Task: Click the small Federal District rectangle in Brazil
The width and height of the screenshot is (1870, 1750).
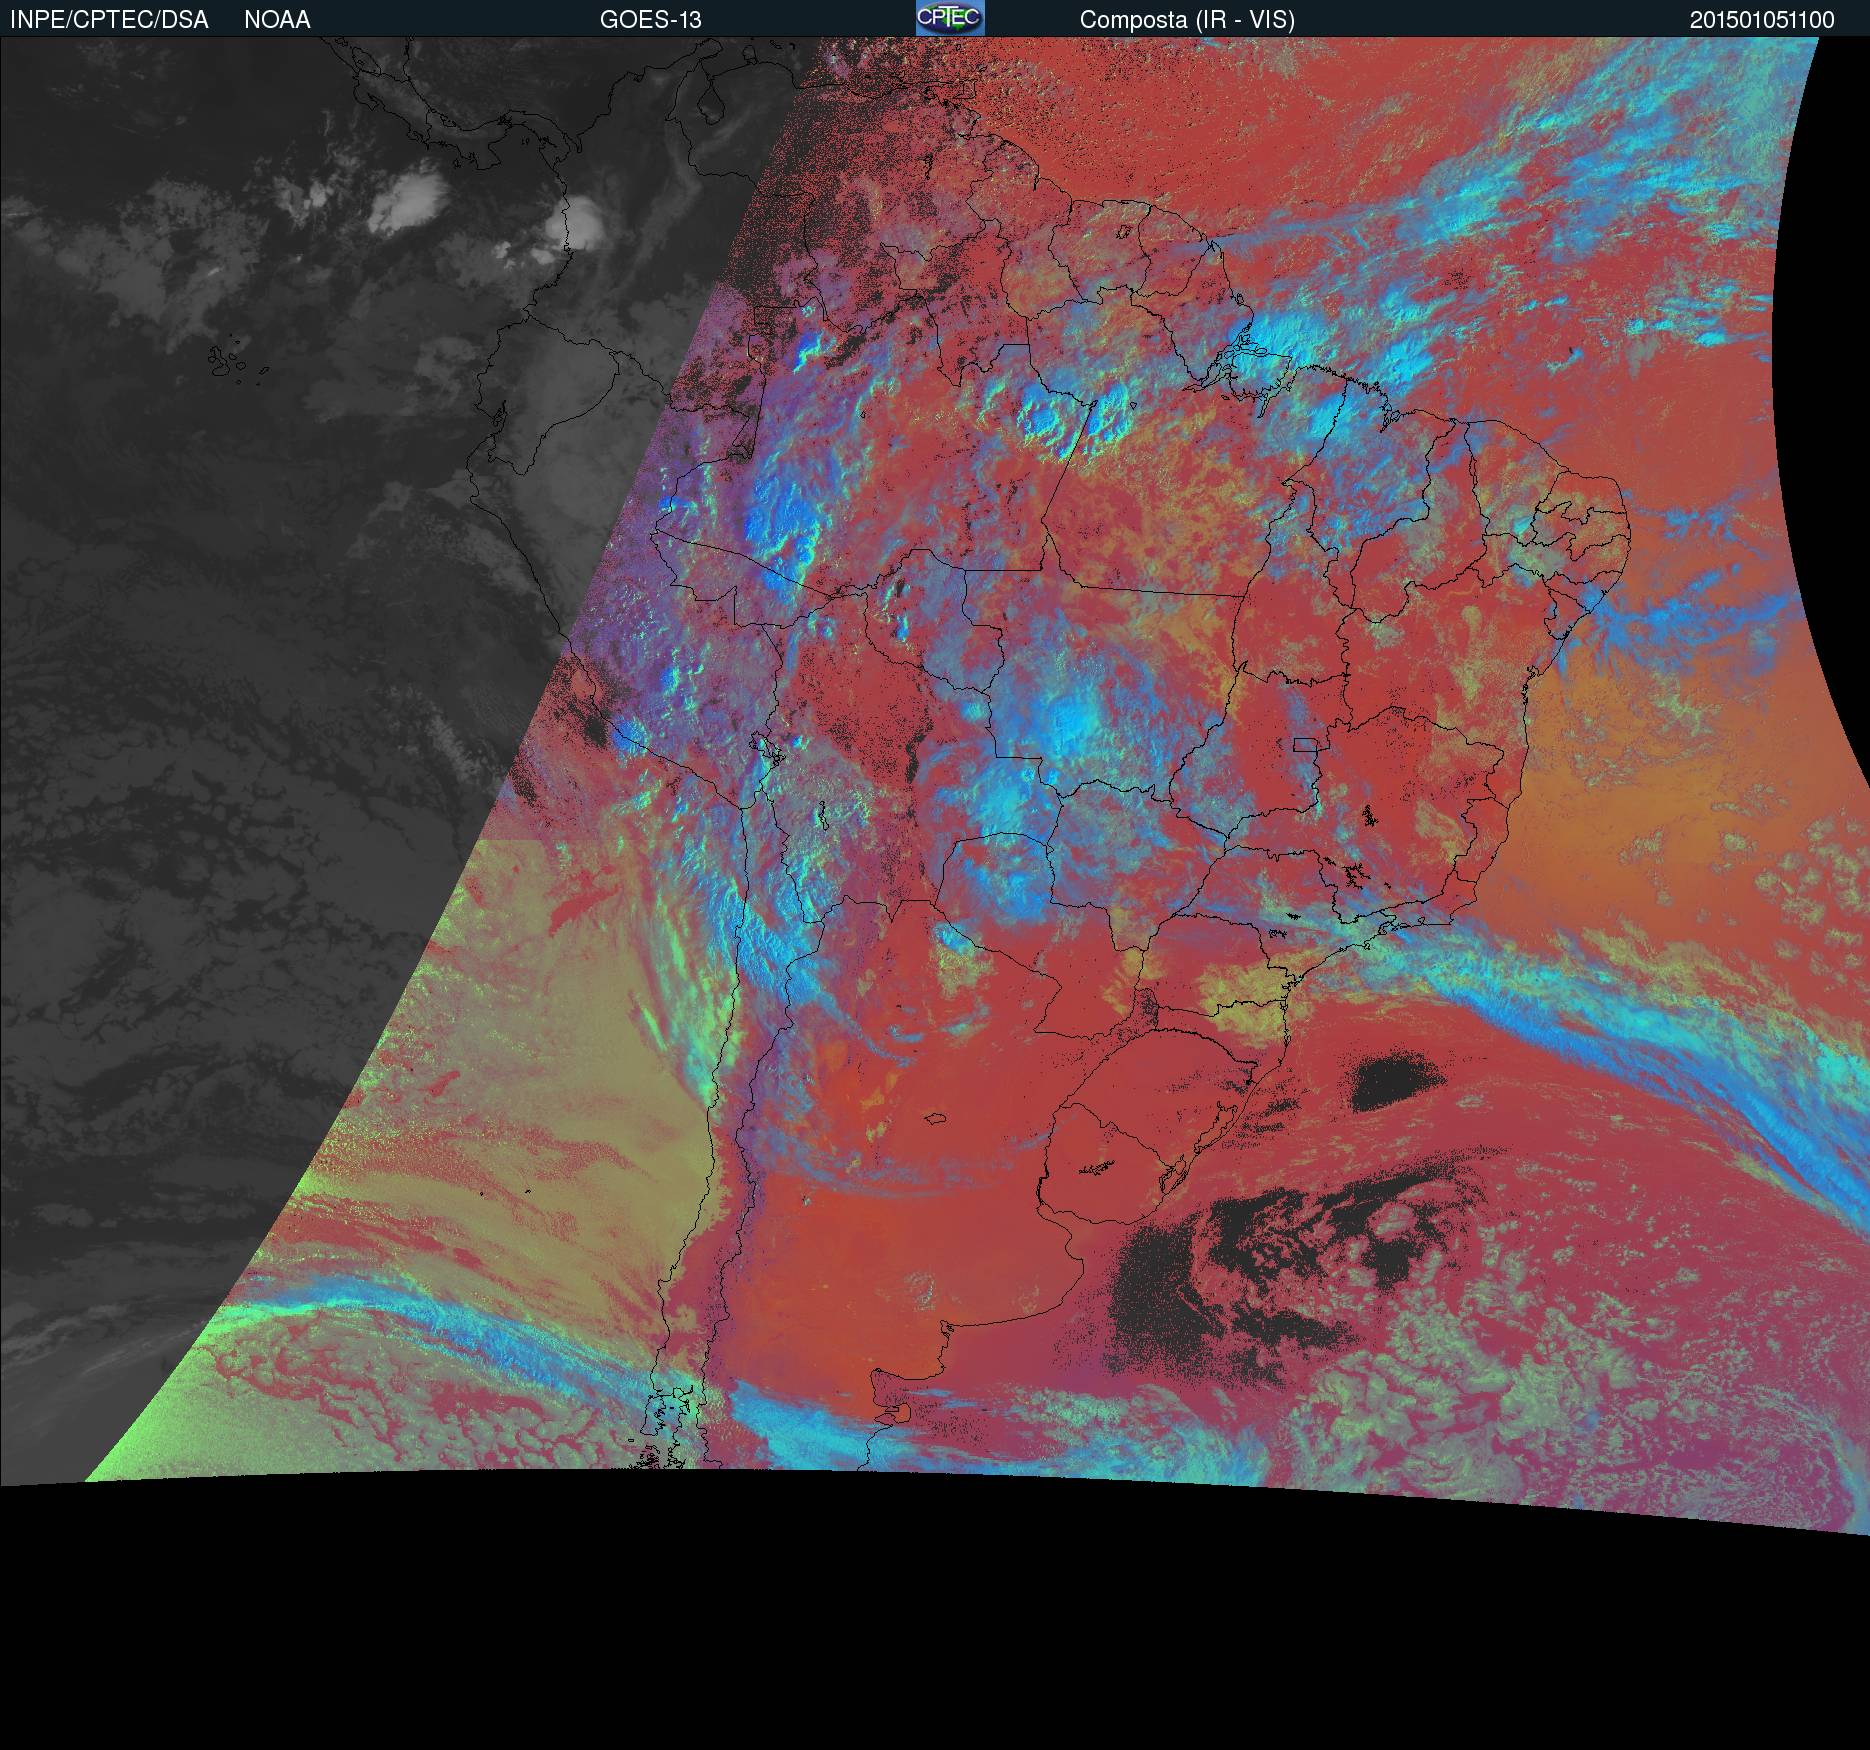Action: [x=1305, y=744]
